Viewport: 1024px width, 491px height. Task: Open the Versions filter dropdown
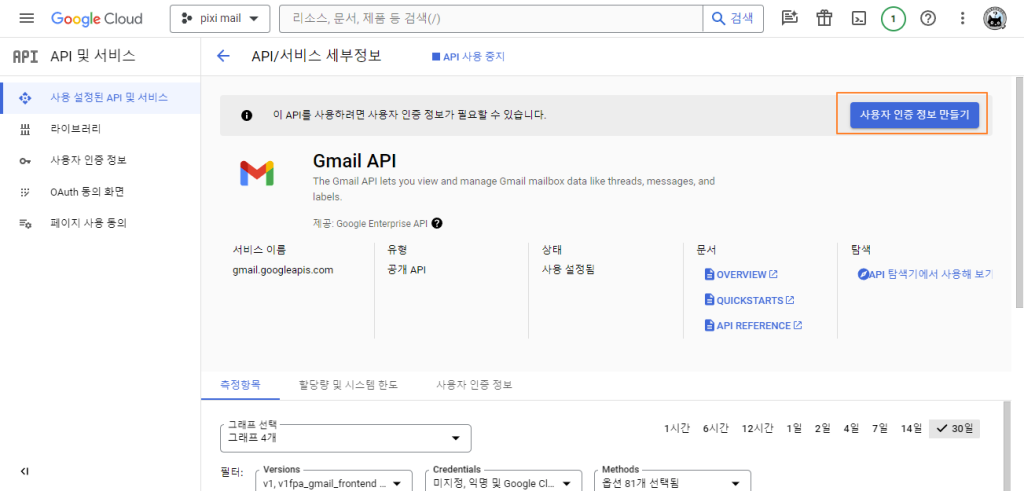(336, 483)
